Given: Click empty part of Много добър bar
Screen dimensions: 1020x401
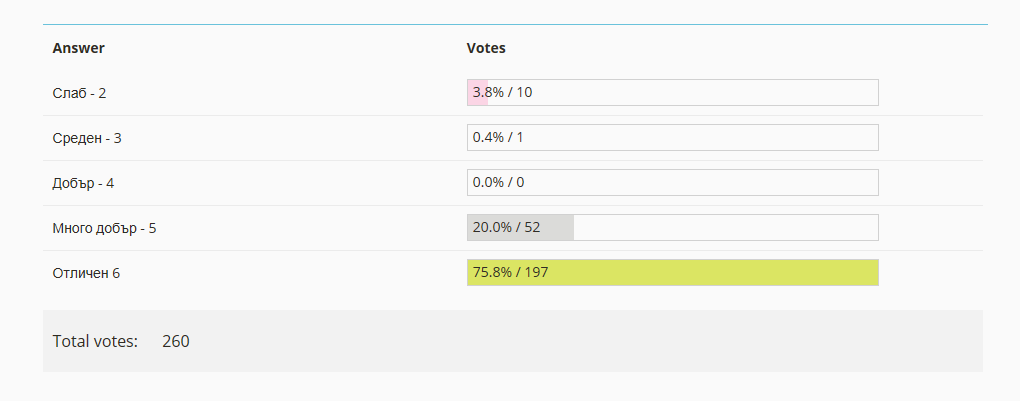Looking at the screenshot, I should (726, 227).
